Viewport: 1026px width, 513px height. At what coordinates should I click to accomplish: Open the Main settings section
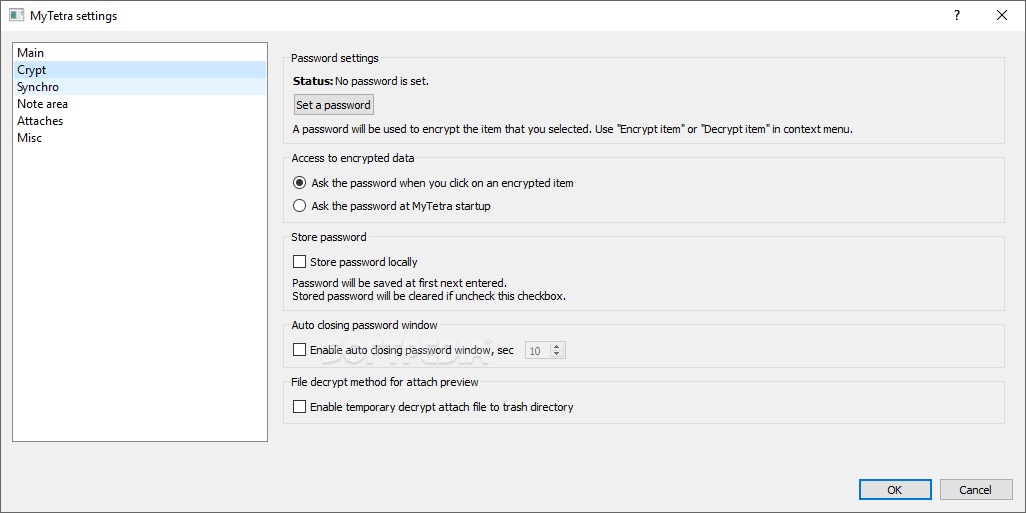click(x=140, y=52)
